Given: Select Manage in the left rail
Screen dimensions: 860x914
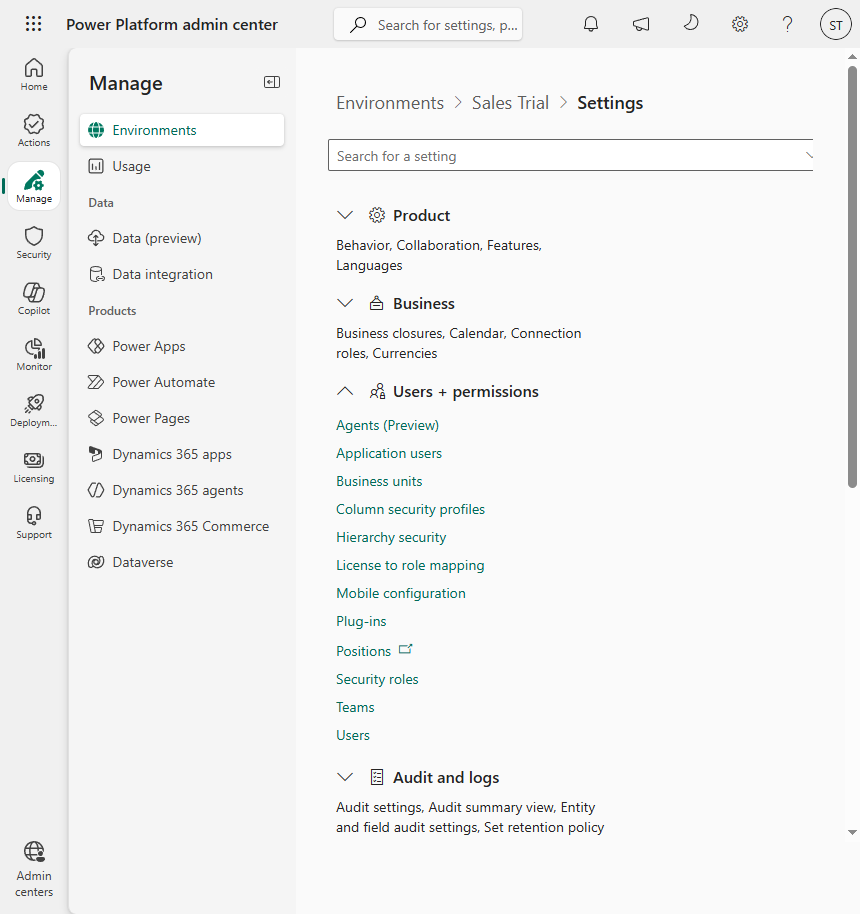Looking at the screenshot, I should [34, 187].
